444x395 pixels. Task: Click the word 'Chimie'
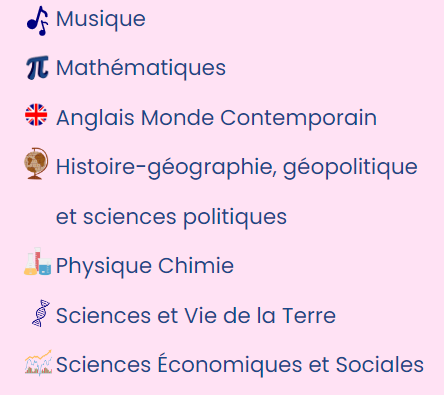click(x=196, y=265)
